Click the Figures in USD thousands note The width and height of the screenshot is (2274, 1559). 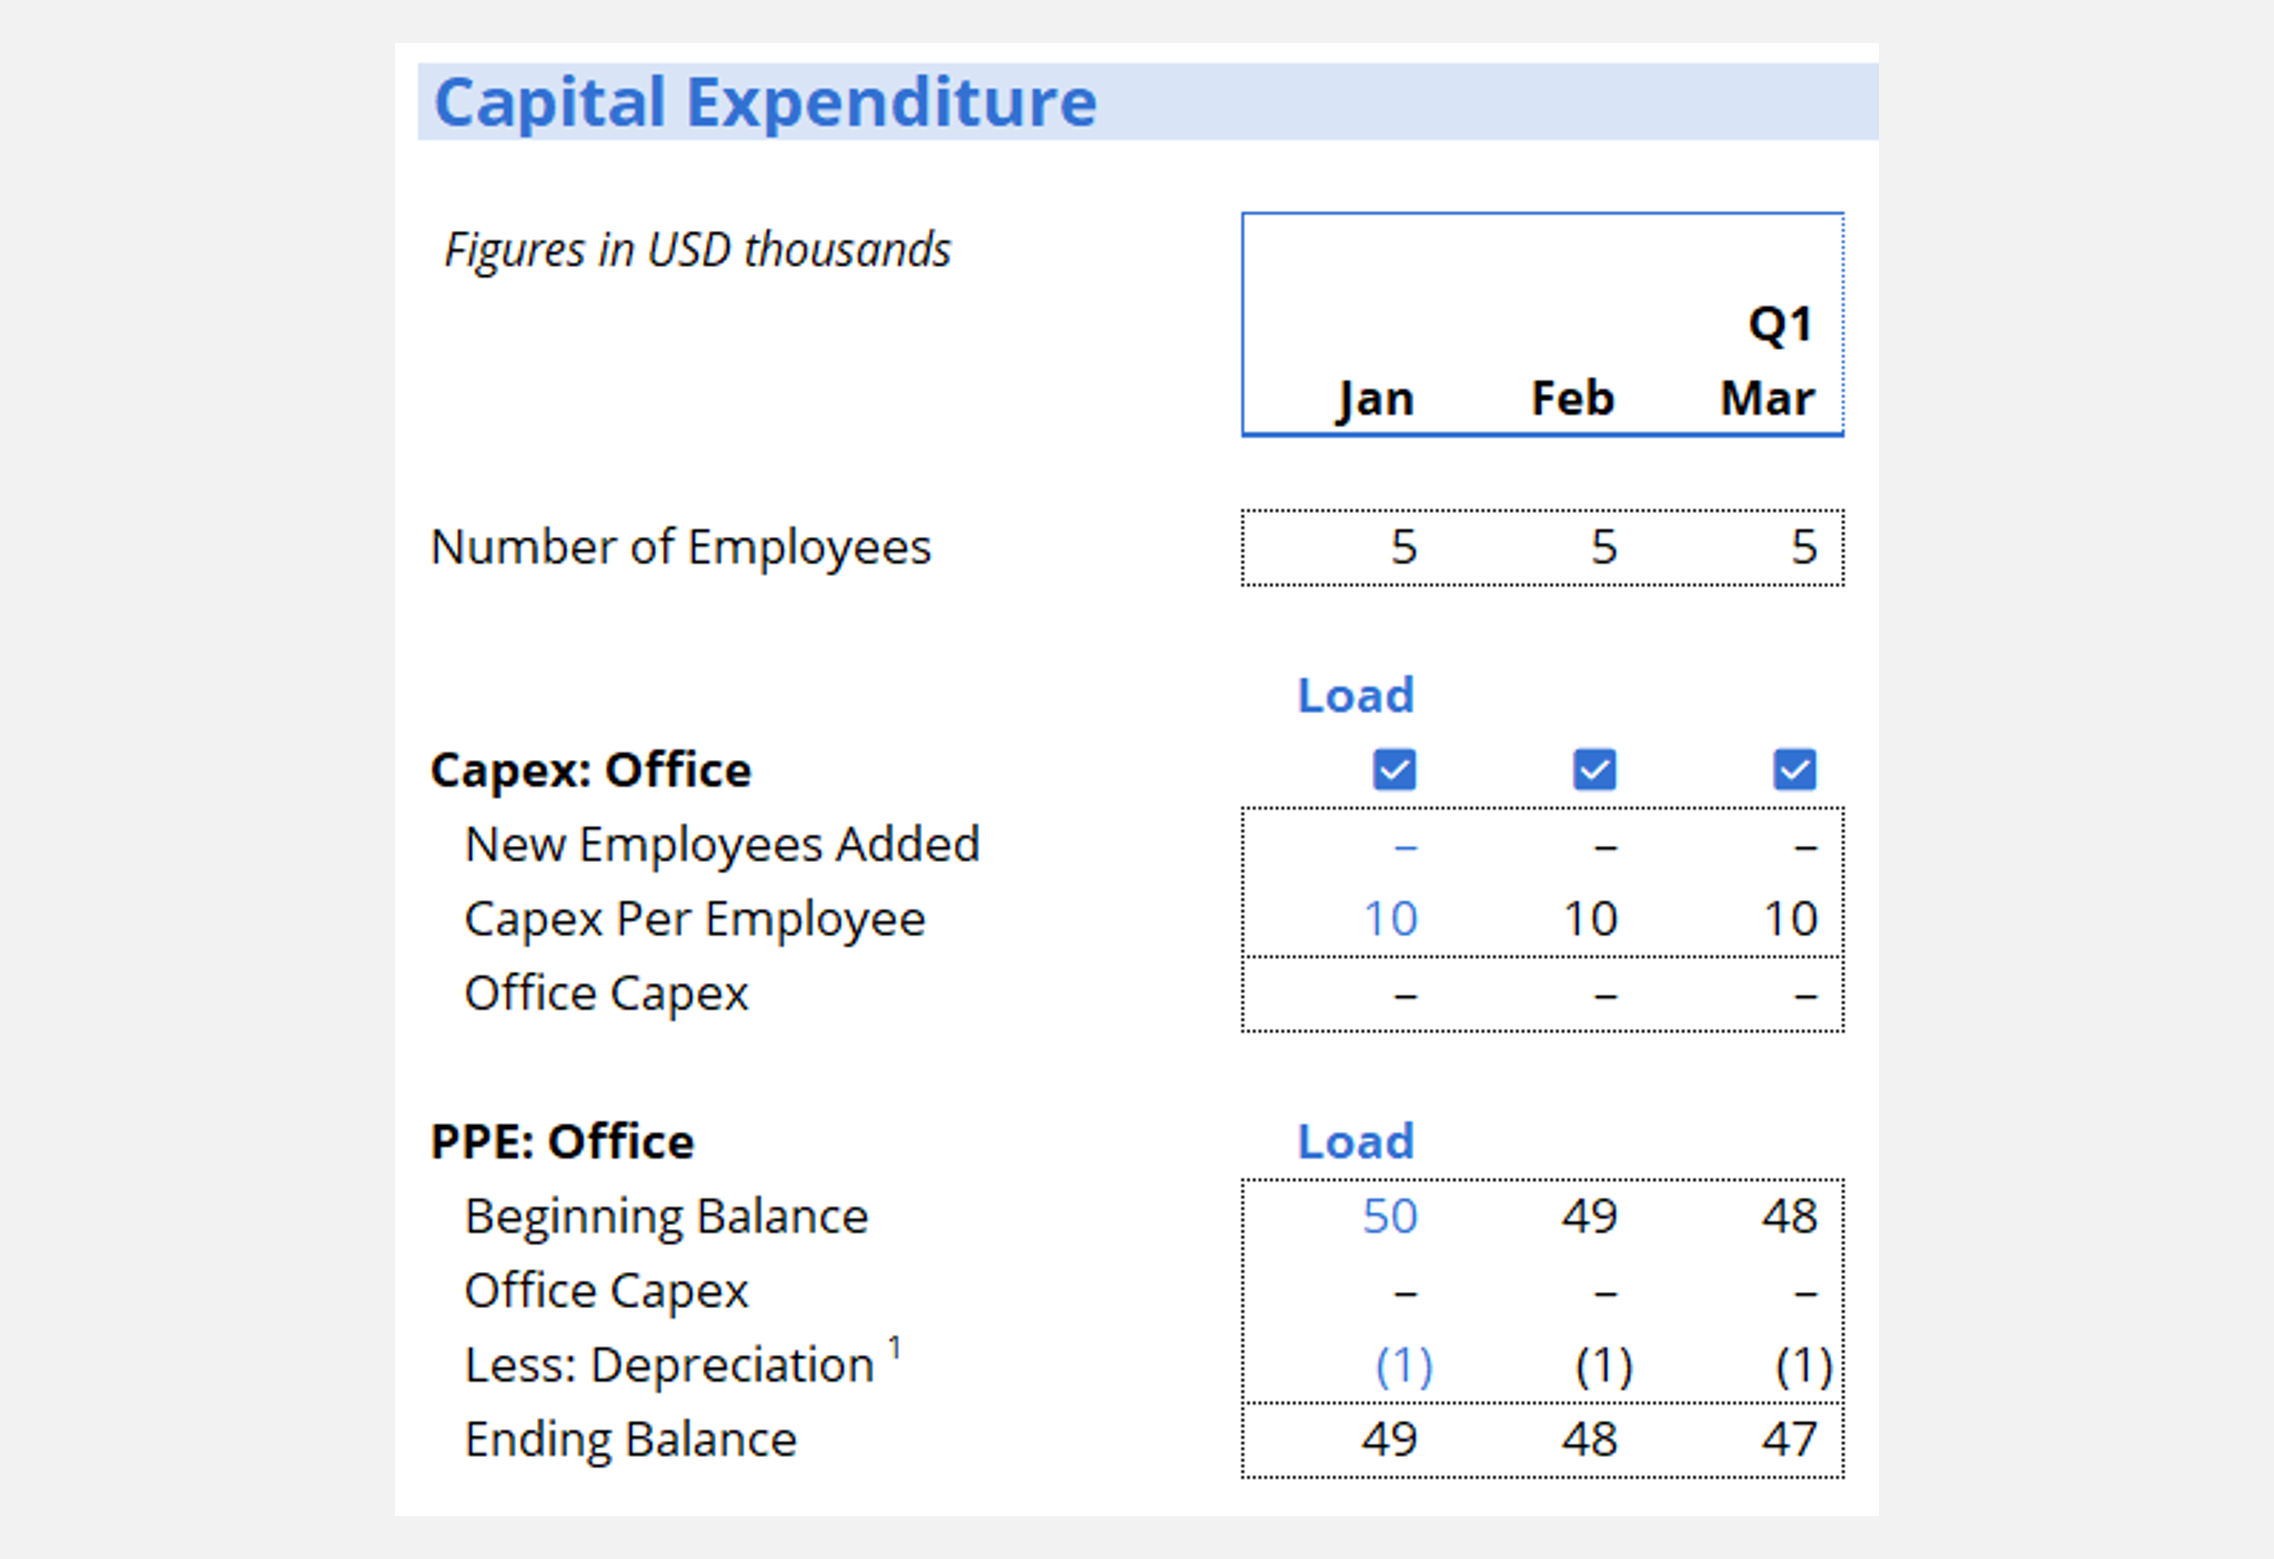click(x=697, y=250)
